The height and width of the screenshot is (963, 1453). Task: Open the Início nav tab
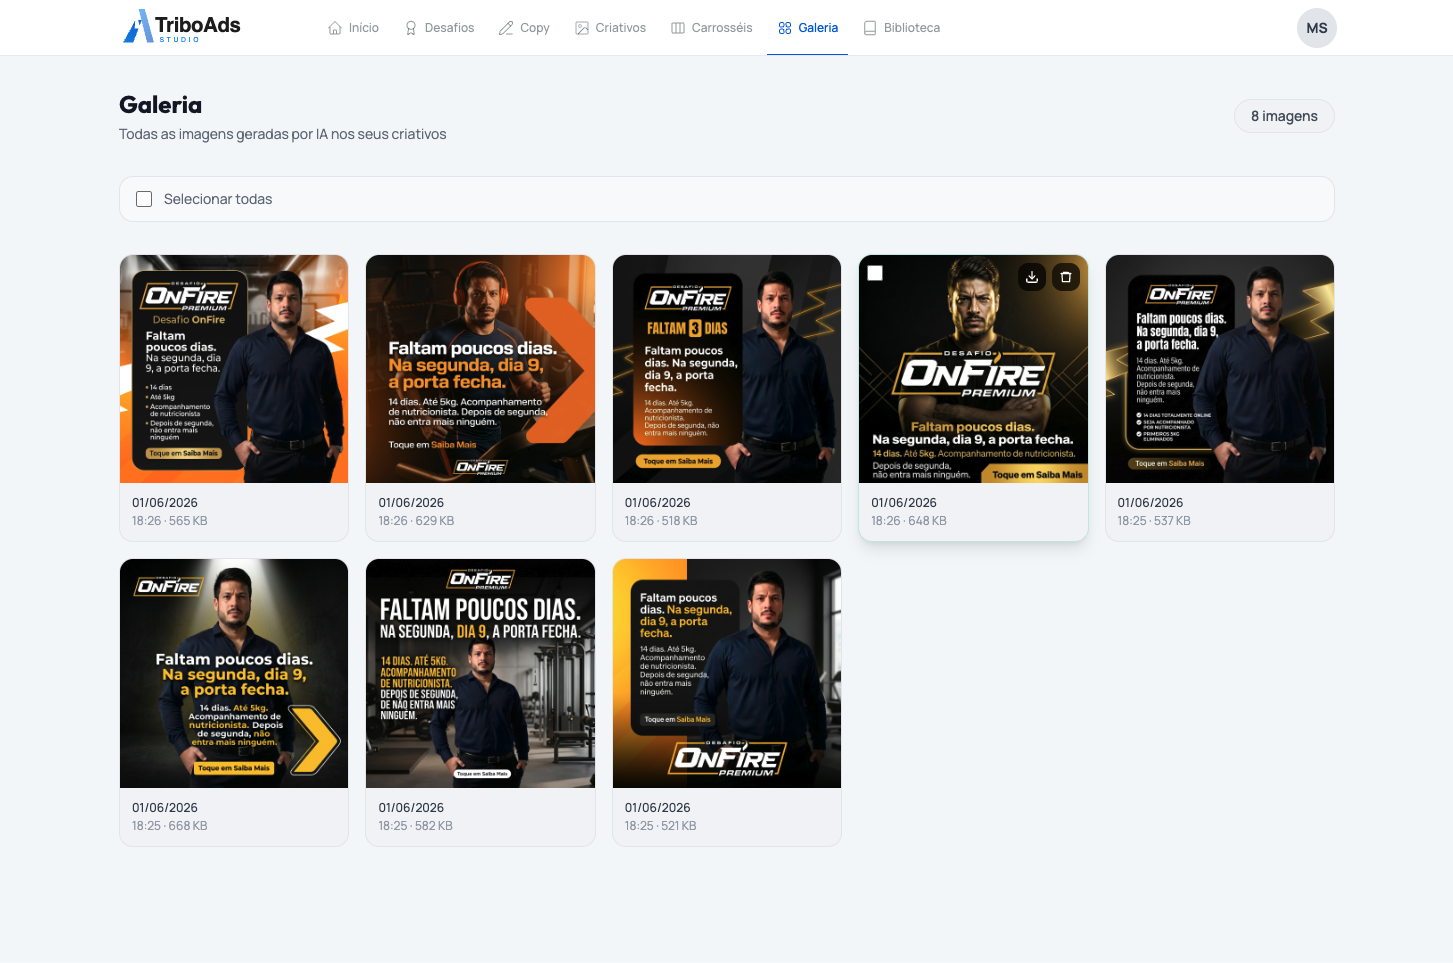(354, 28)
